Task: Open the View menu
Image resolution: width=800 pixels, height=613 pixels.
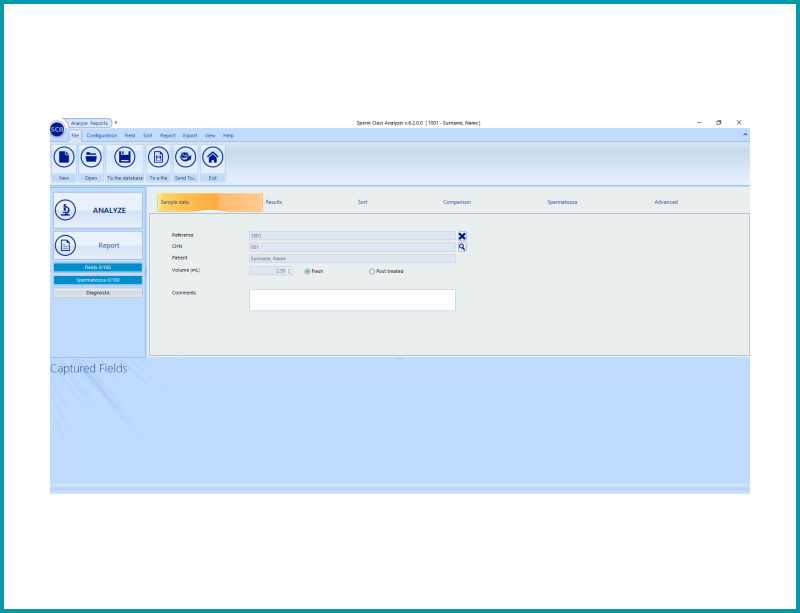Action: pyautogui.click(x=210, y=136)
